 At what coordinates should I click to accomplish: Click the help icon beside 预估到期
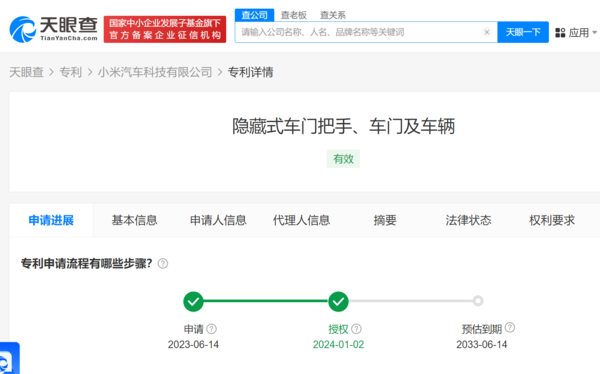[510, 327]
